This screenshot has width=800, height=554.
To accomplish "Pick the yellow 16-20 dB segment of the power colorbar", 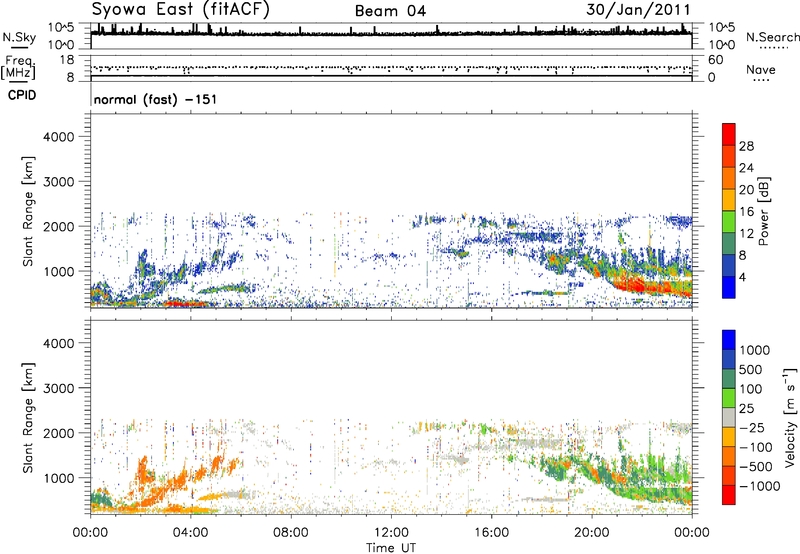I will pyautogui.click(x=729, y=200).
